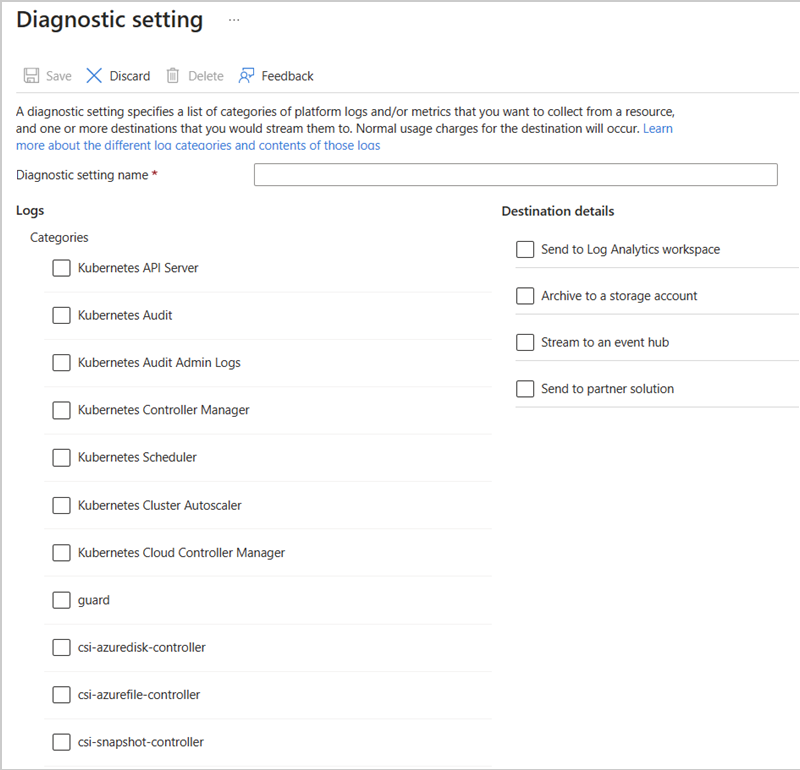Click the Feedback button label

[x=287, y=76]
